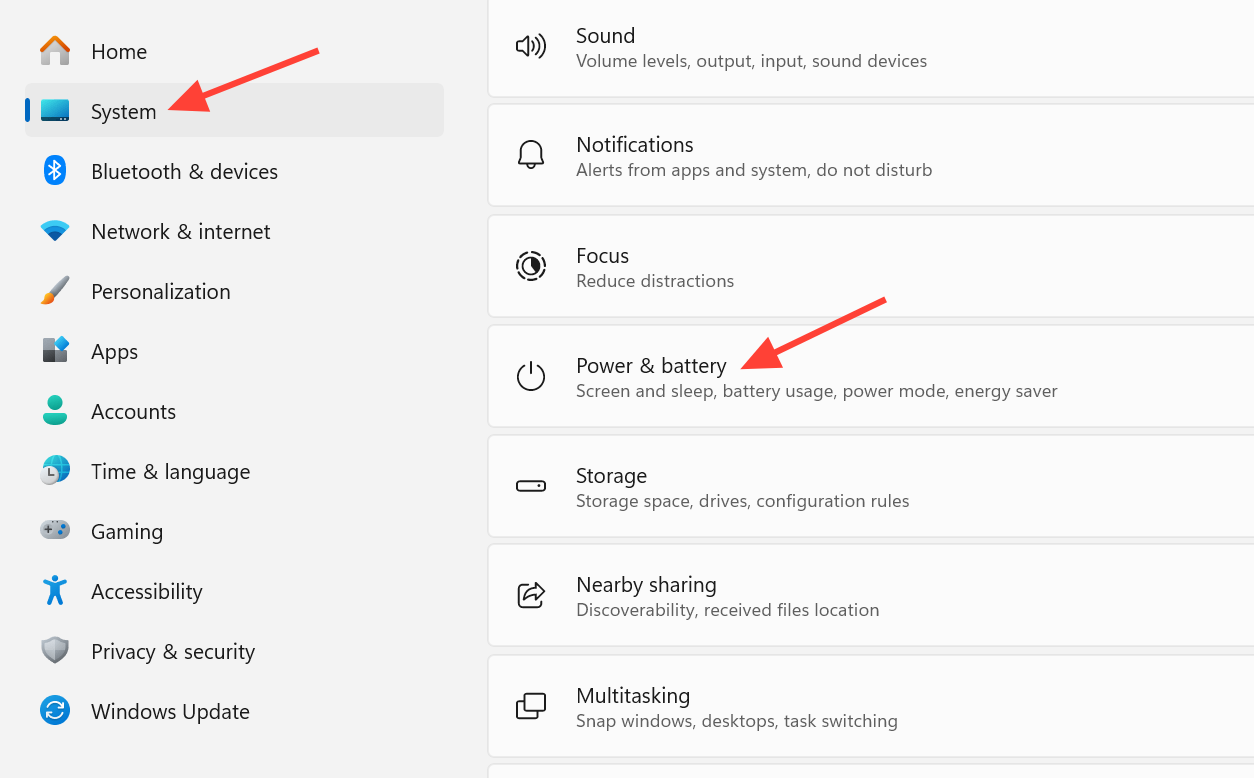This screenshot has width=1254, height=778.
Task: Open Power & battery settings
Action: [870, 377]
